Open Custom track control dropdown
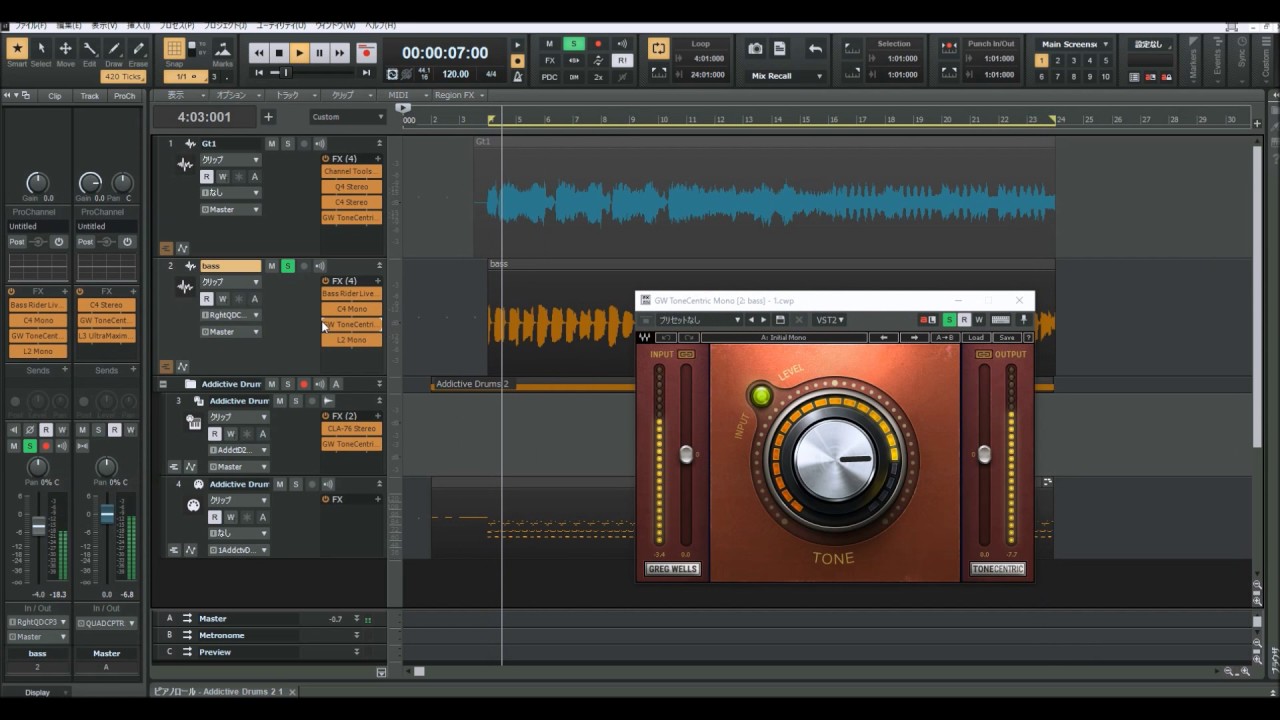This screenshot has height=720, width=1280. click(x=347, y=117)
